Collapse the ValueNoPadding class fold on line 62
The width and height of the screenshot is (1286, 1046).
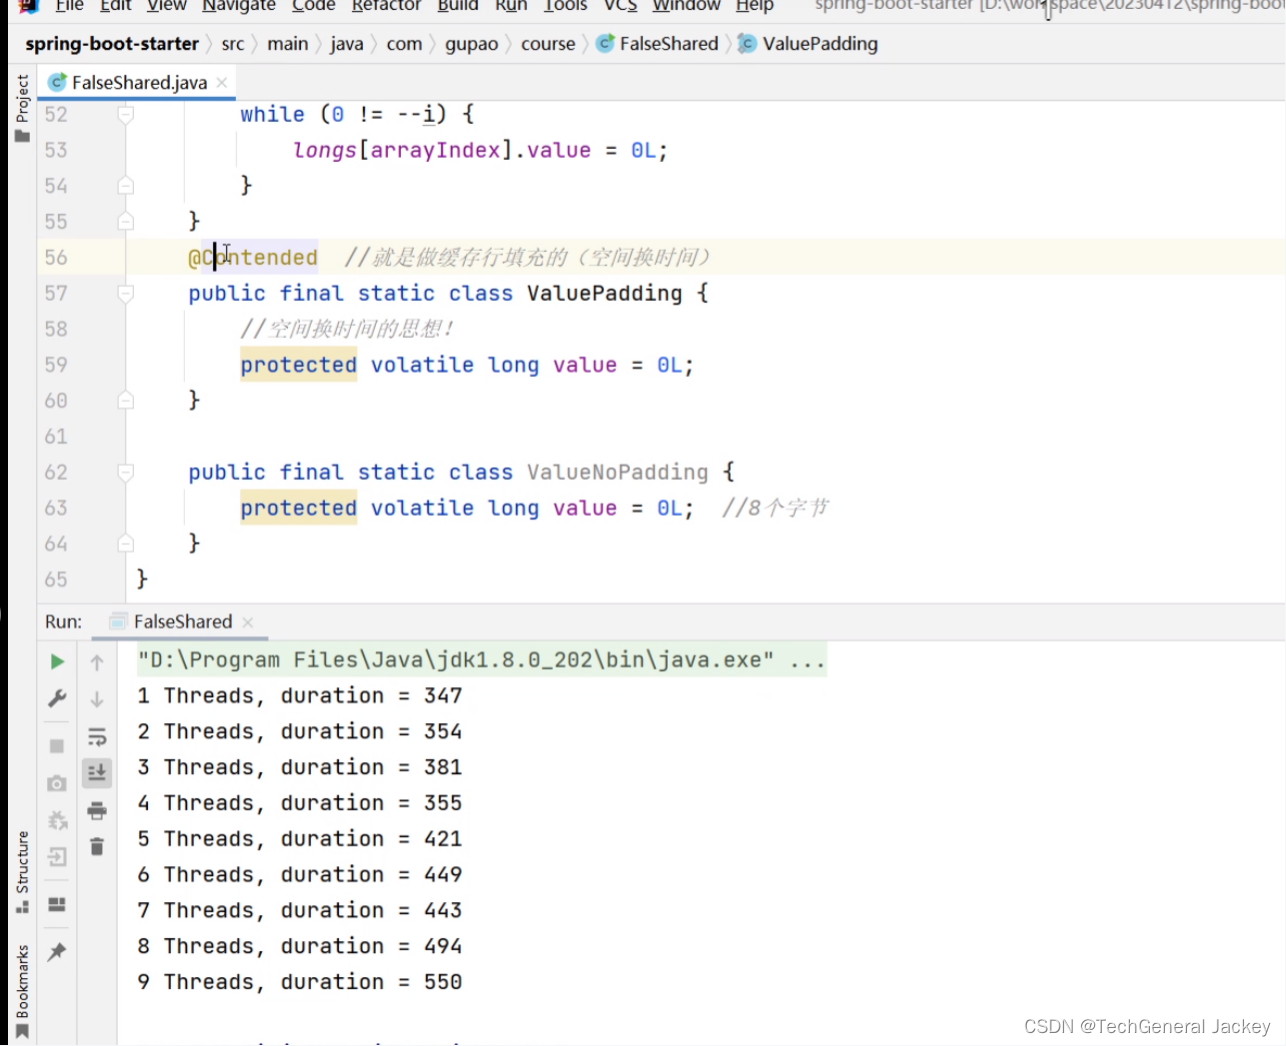point(125,472)
